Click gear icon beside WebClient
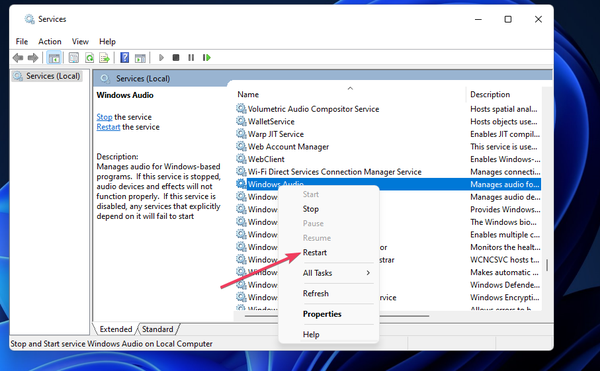This screenshot has height=371, width=600. click(241, 159)
